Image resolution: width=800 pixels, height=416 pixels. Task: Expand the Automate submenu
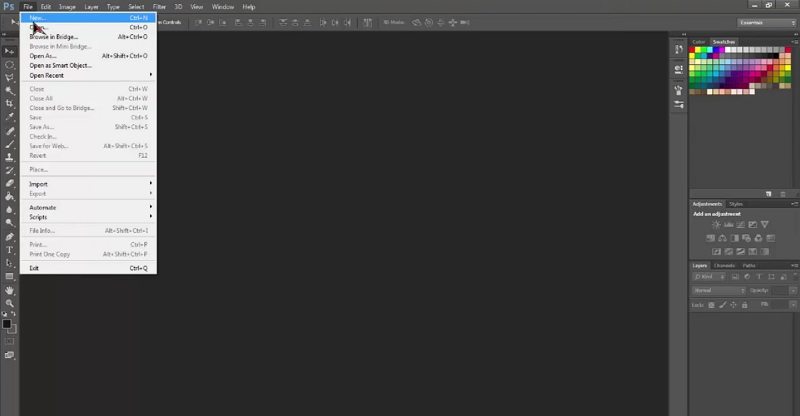[x=88, y=207]
